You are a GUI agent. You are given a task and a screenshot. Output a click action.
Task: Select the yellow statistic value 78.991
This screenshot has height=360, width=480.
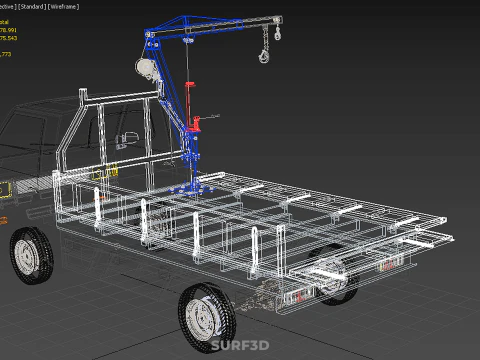pos(8,30)
